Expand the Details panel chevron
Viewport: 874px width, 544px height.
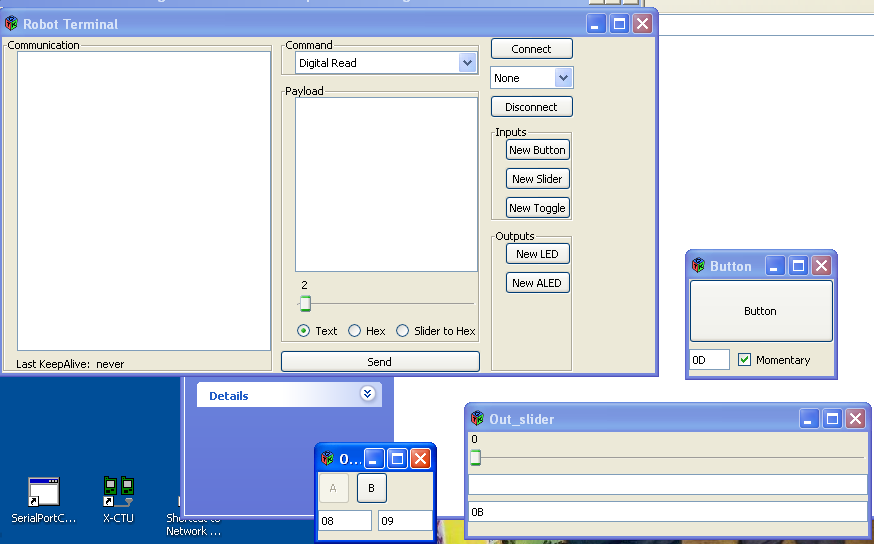point(367,395)
